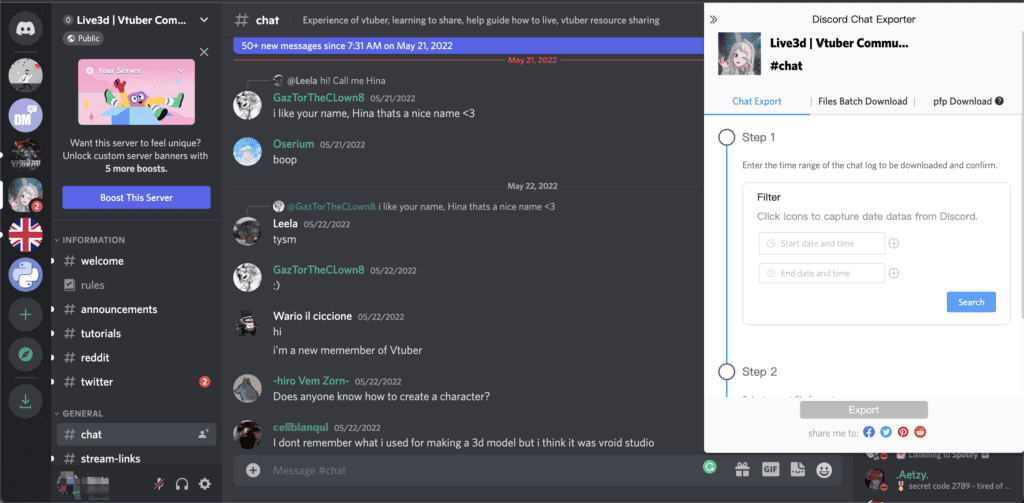Click Oserium username
1024x503 pixels.
pos(293,144)
